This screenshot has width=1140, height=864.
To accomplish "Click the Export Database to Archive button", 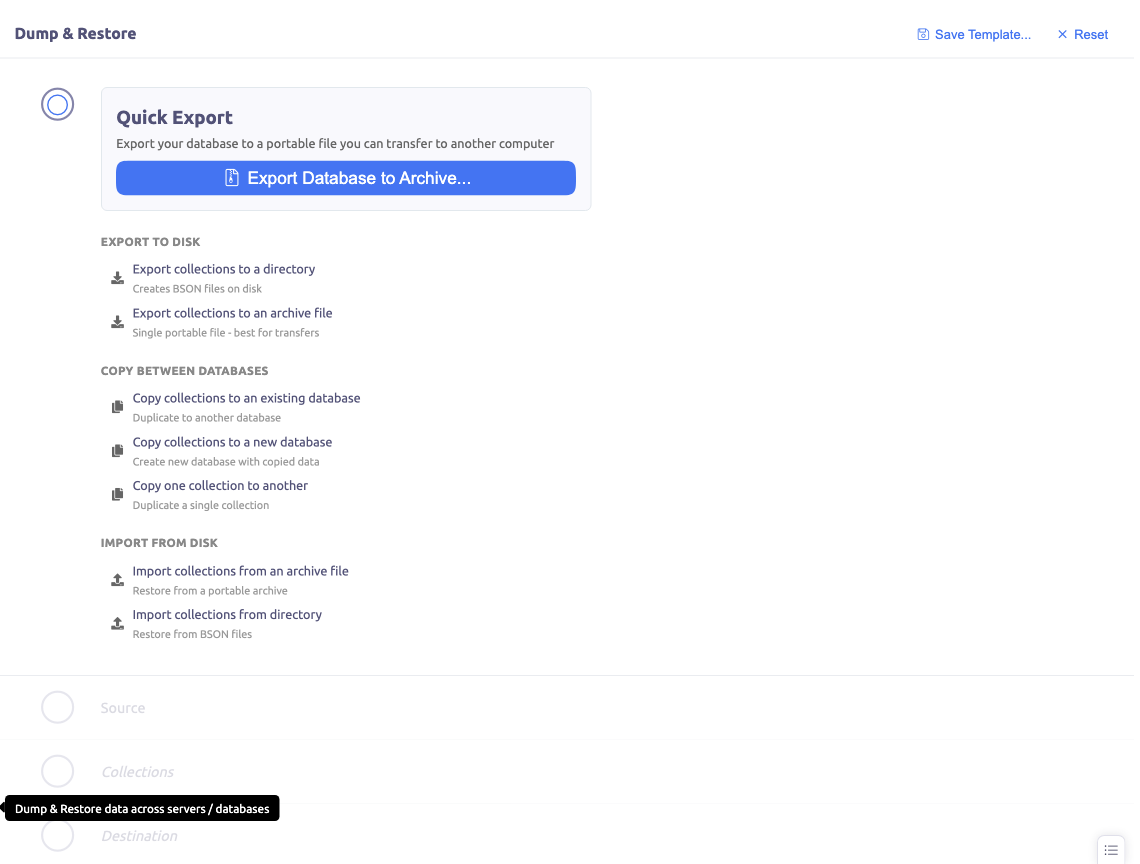I will pyautogui.click(x=346, y=178).
